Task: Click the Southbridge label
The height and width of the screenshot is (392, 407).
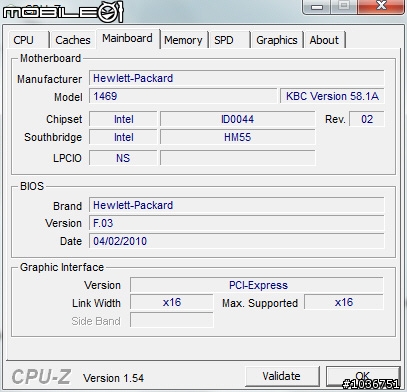Action: click(x=53, y=137)
